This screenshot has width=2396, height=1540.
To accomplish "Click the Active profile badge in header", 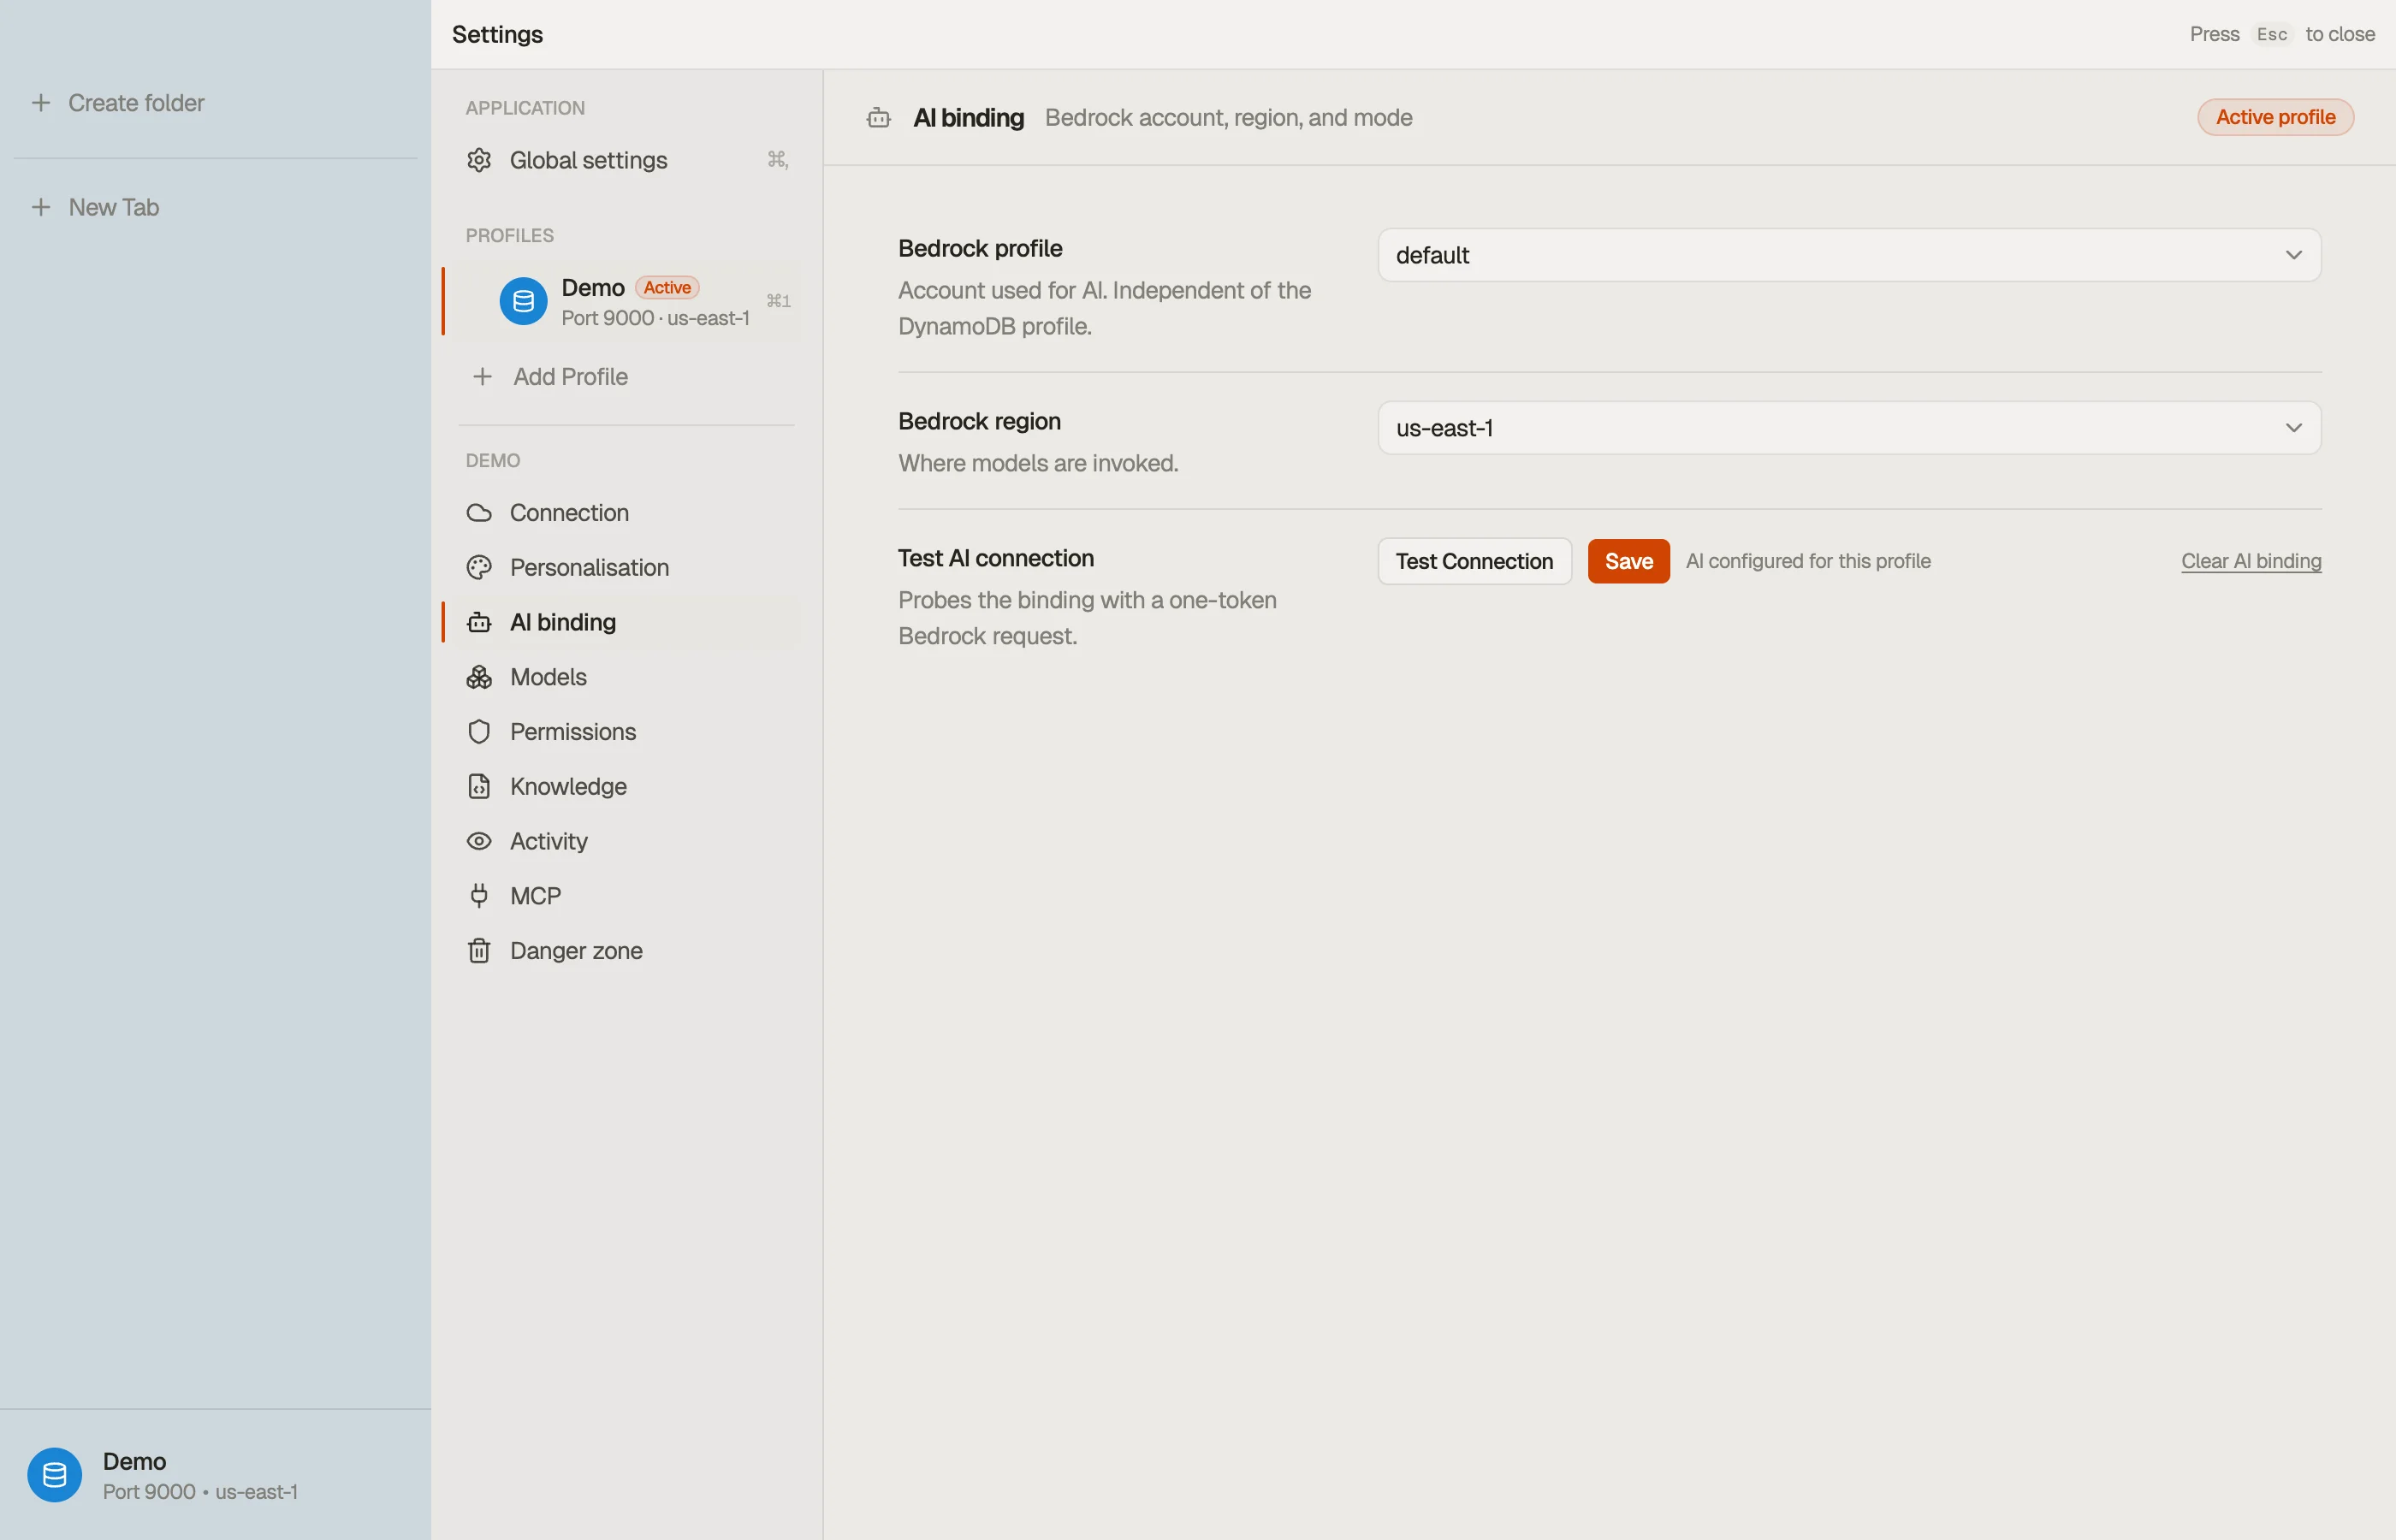I will (2275, 118).
